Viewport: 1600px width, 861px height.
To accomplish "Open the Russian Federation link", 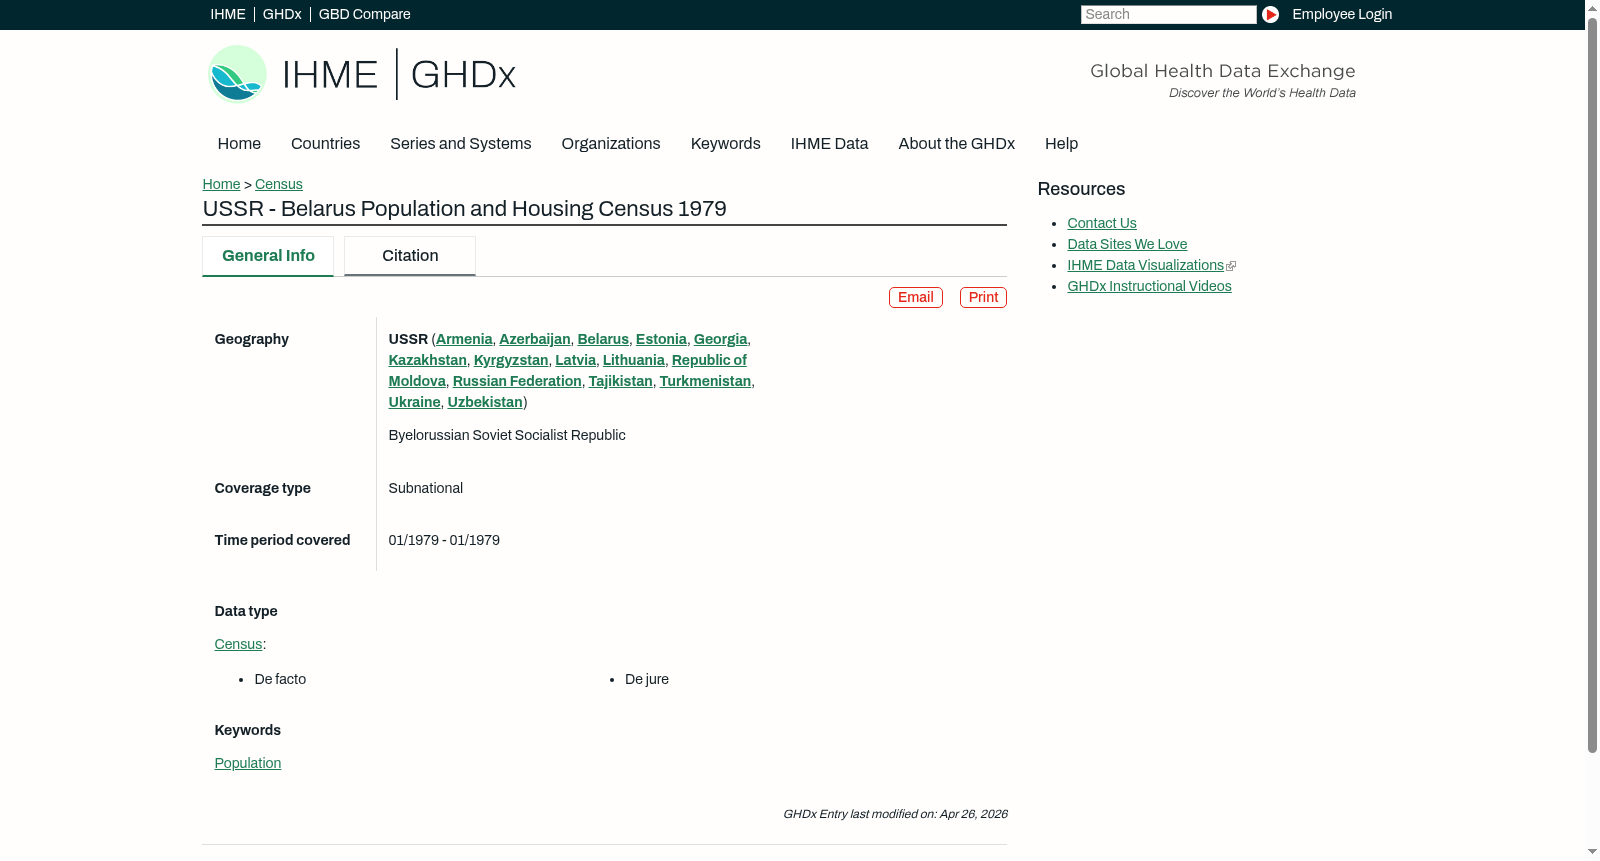I will pyautogui.click(x=517, y=381).
